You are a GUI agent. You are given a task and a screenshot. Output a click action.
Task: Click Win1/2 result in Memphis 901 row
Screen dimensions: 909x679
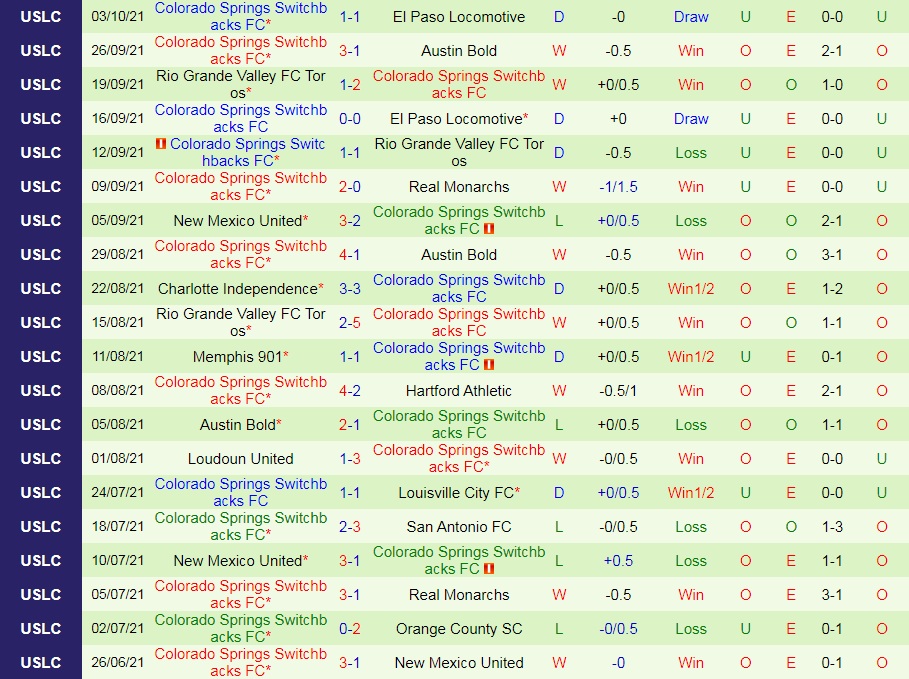click(x=691, y=357)
